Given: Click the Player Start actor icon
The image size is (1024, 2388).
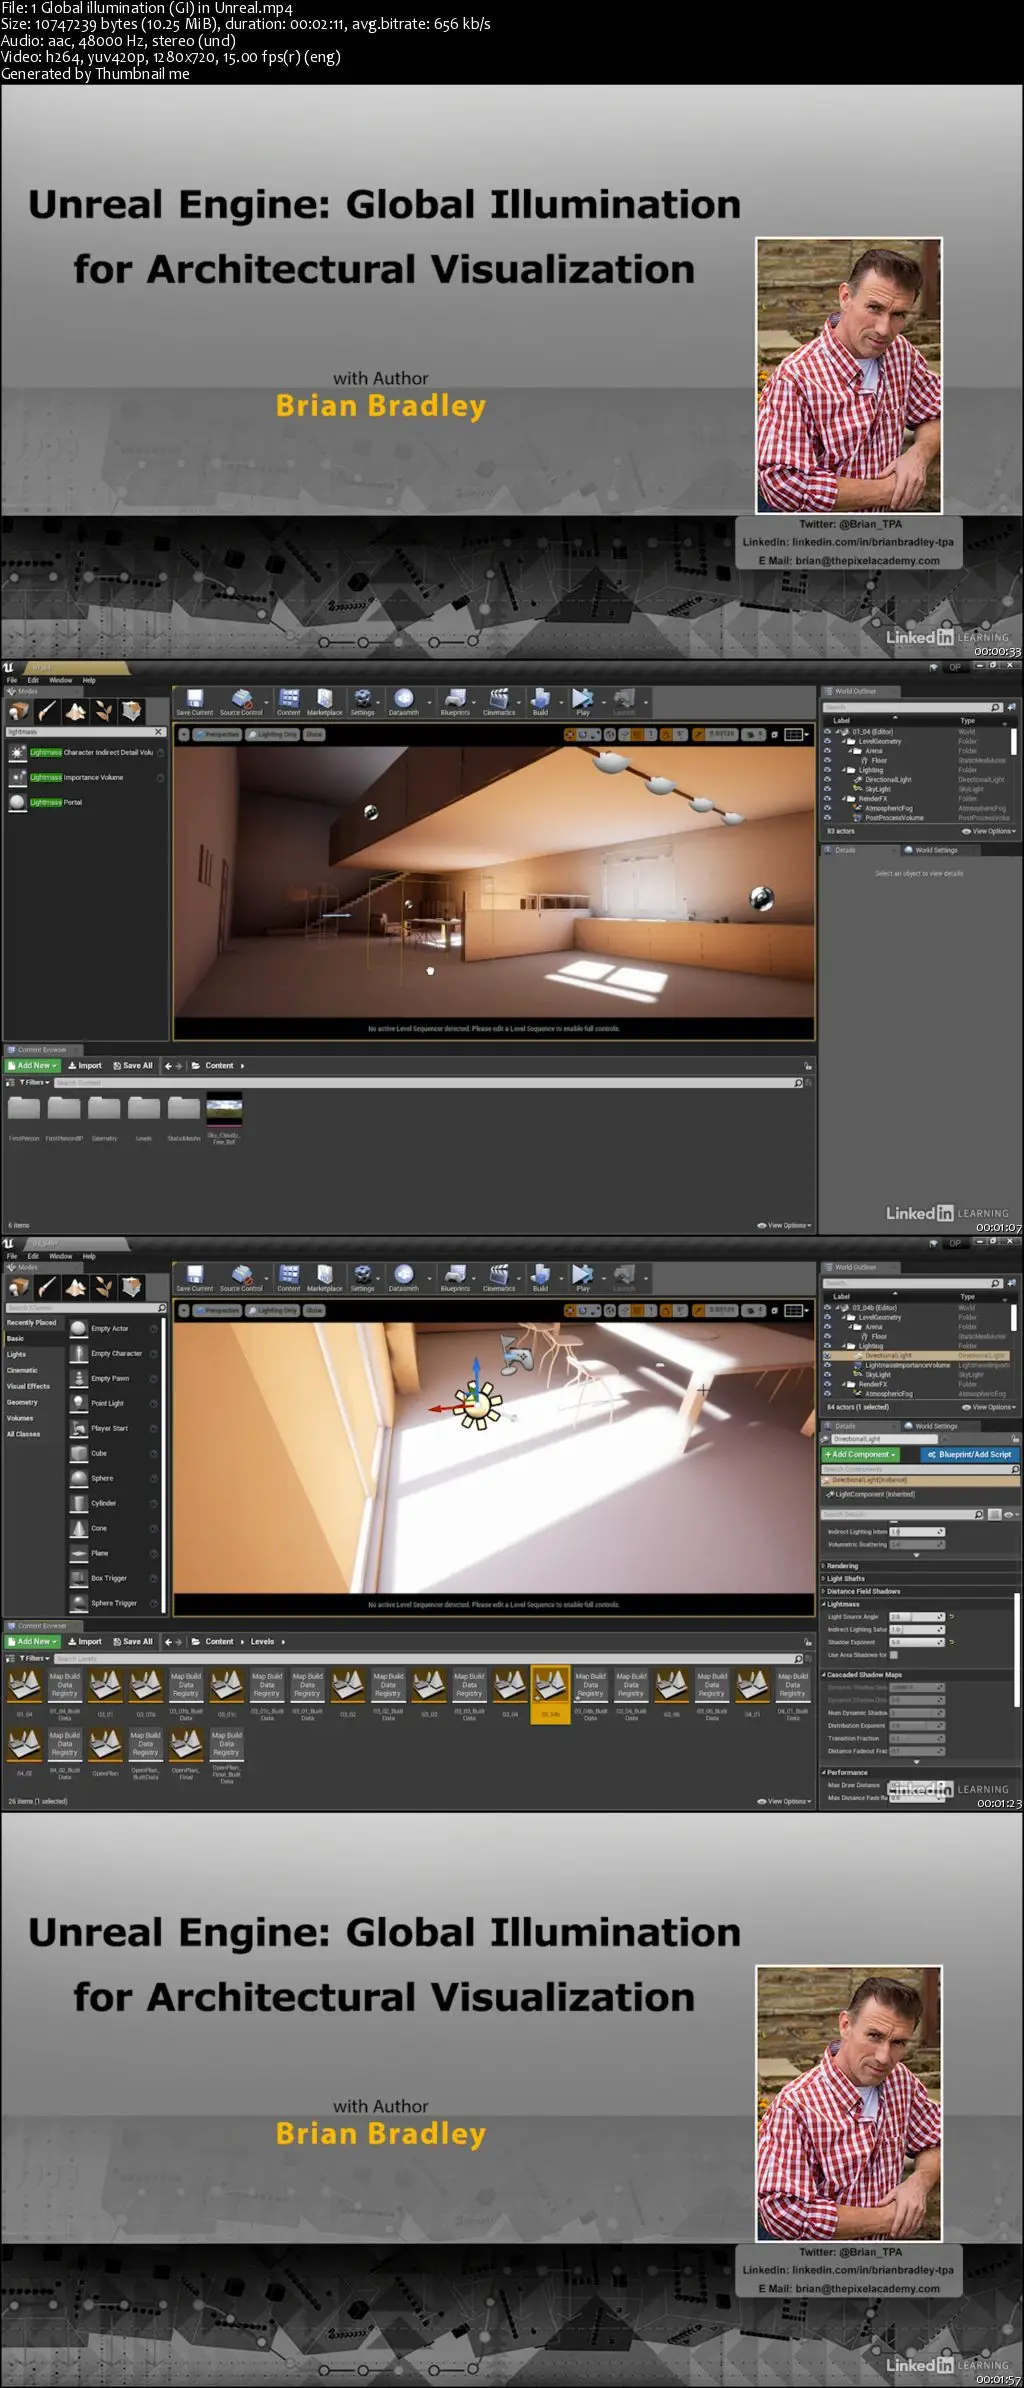Looking at the screenshot, I should [79, 1428].
